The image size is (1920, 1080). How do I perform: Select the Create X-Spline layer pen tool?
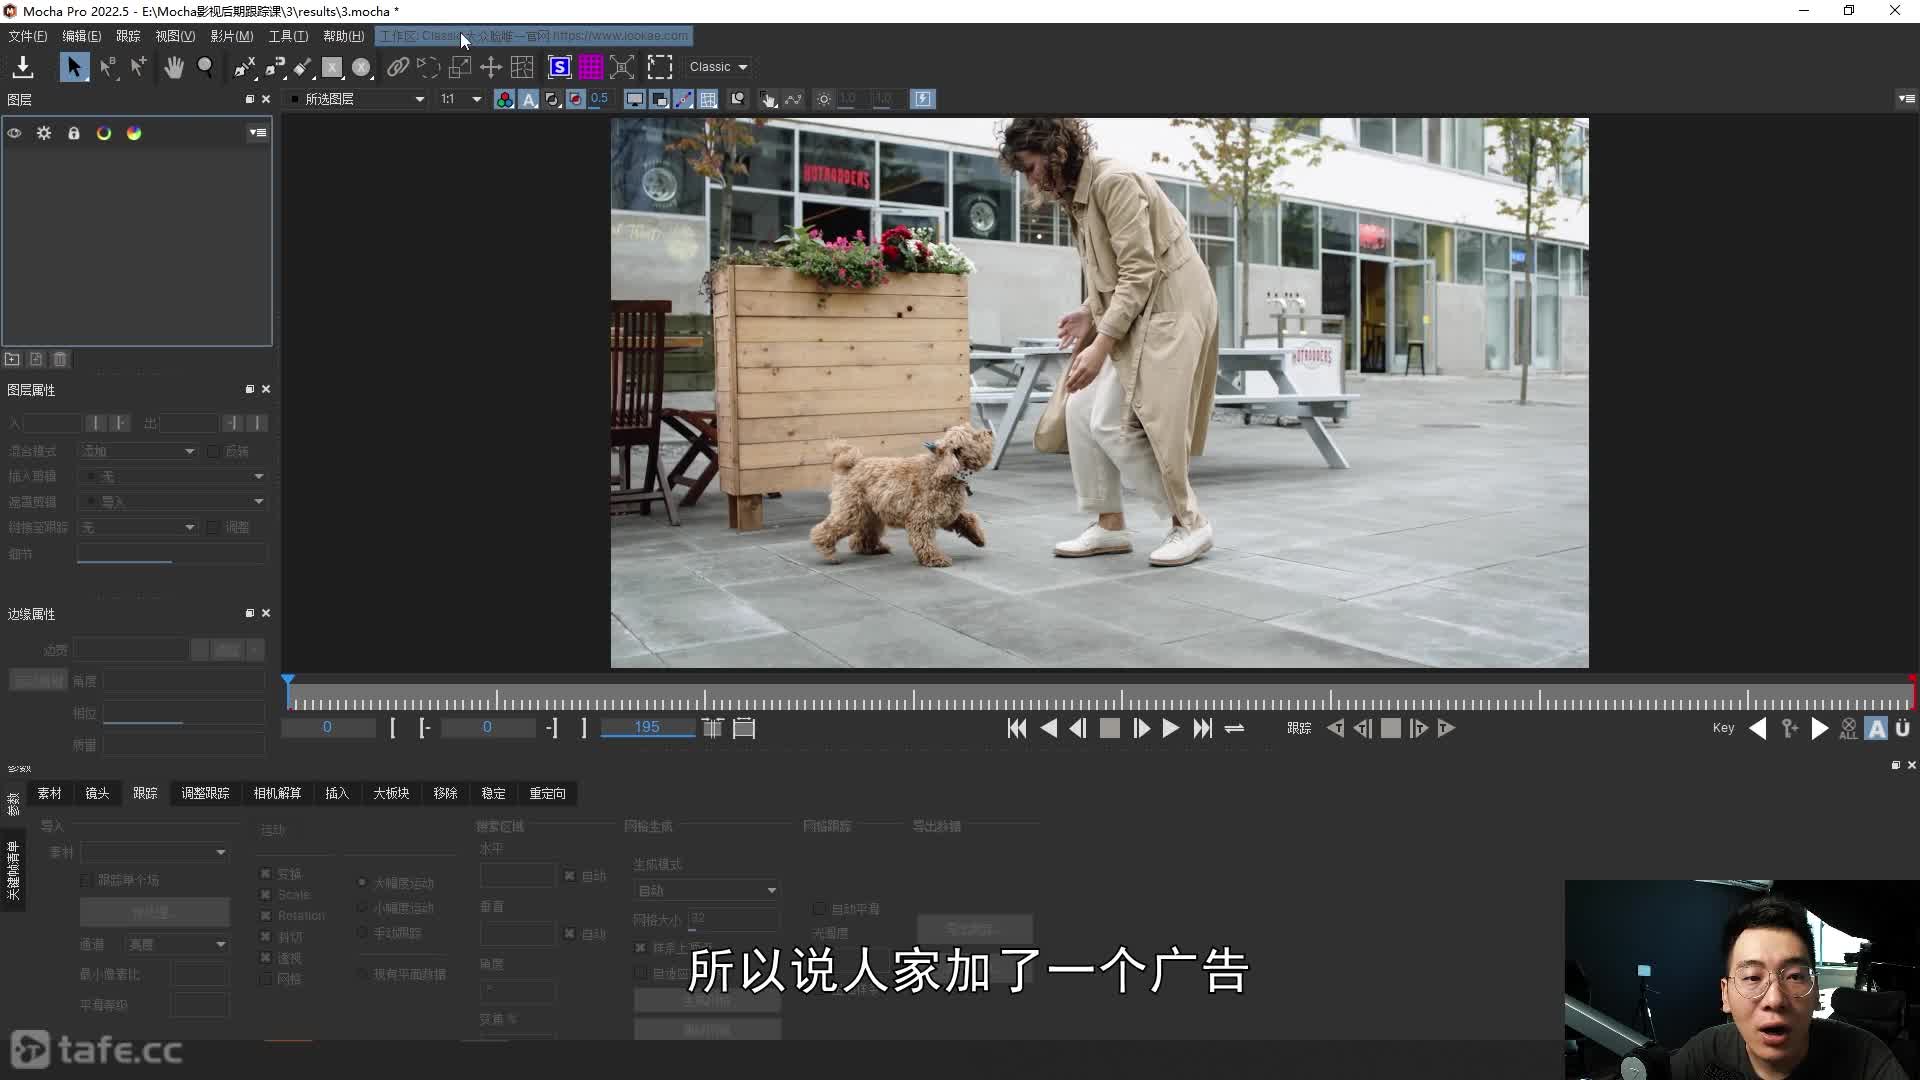point(244,67)
